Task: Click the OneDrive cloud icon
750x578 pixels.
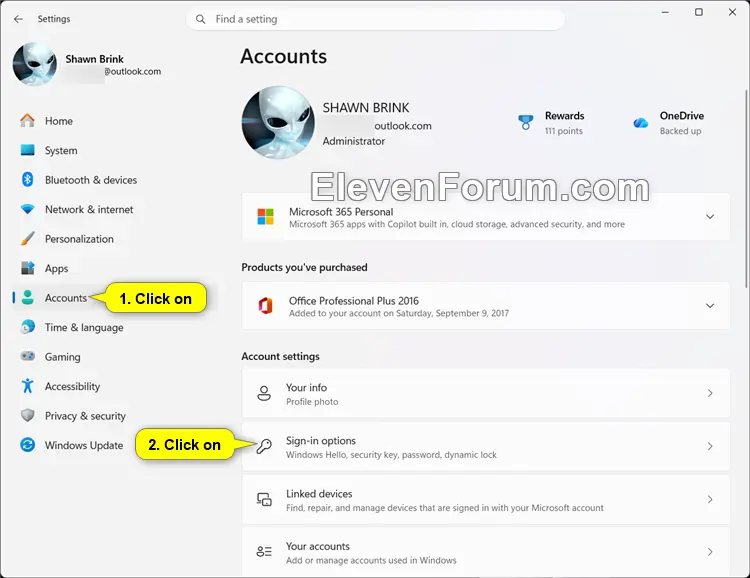Action: tap(640, 123)
